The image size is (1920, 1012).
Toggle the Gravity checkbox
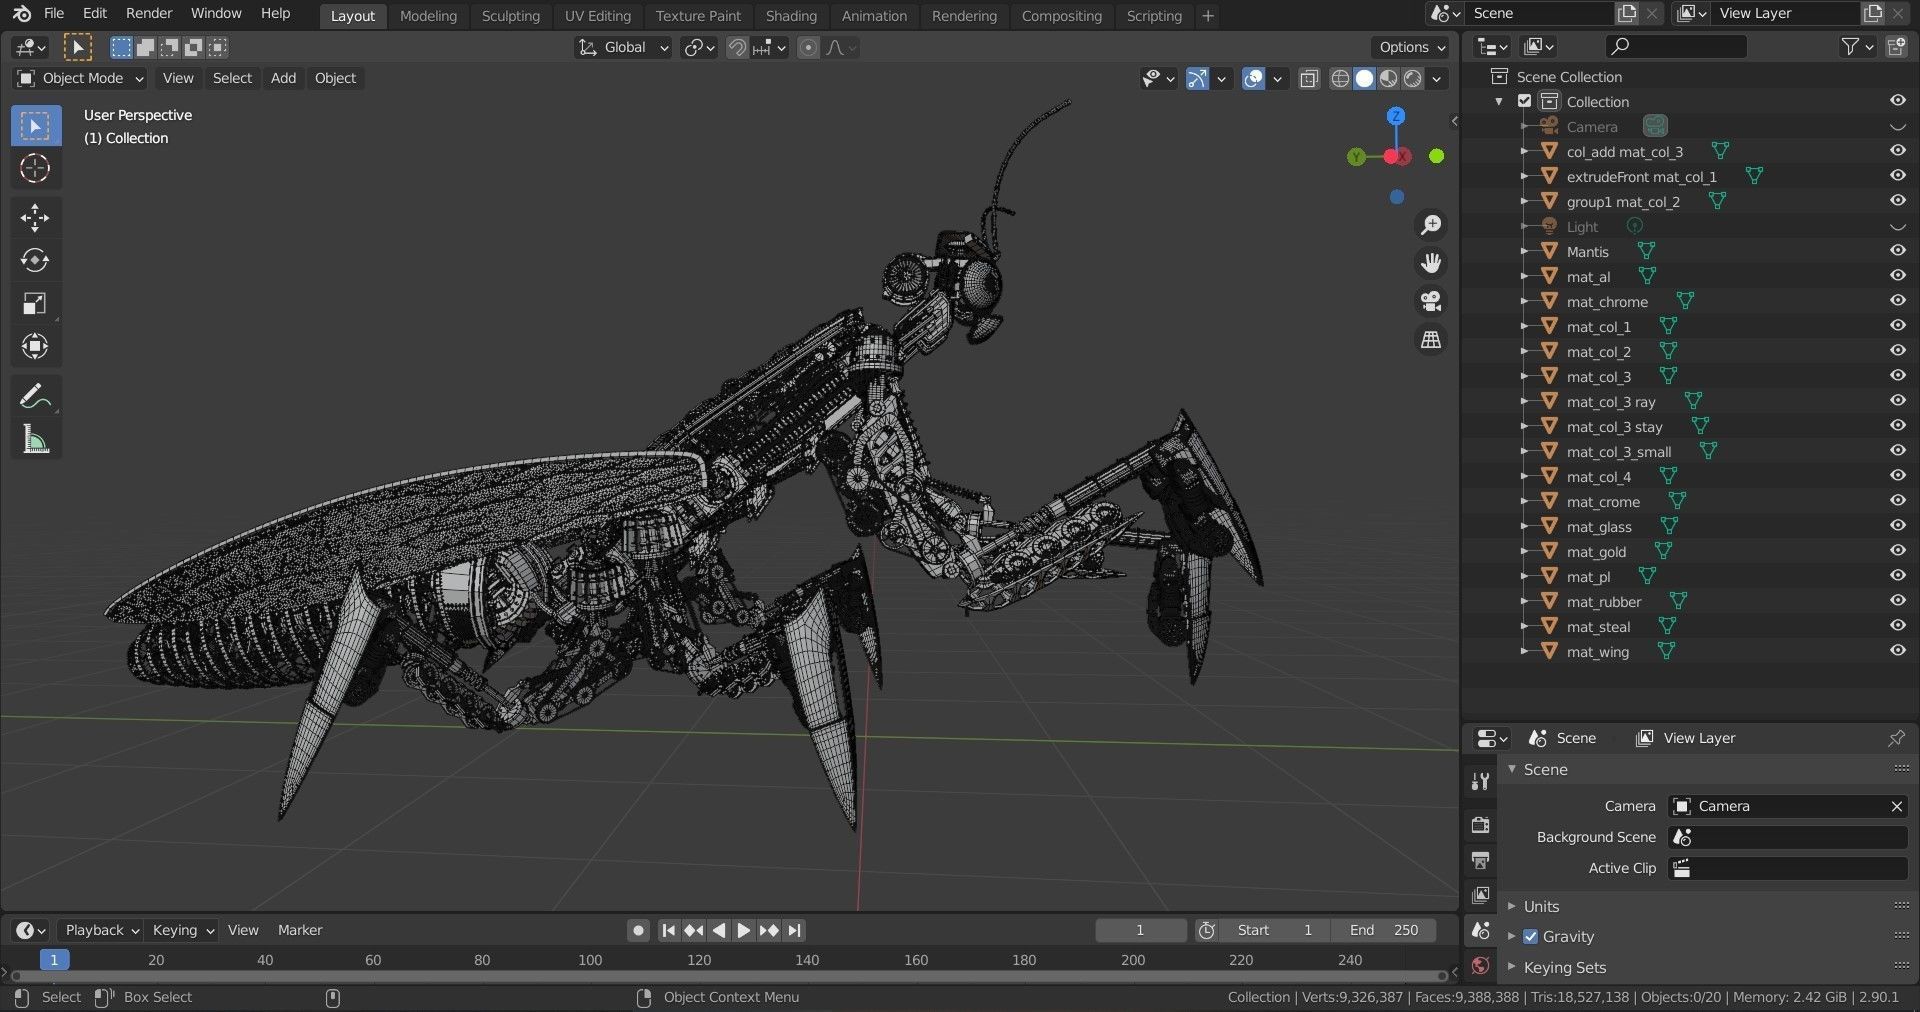tap(1530, 937)
